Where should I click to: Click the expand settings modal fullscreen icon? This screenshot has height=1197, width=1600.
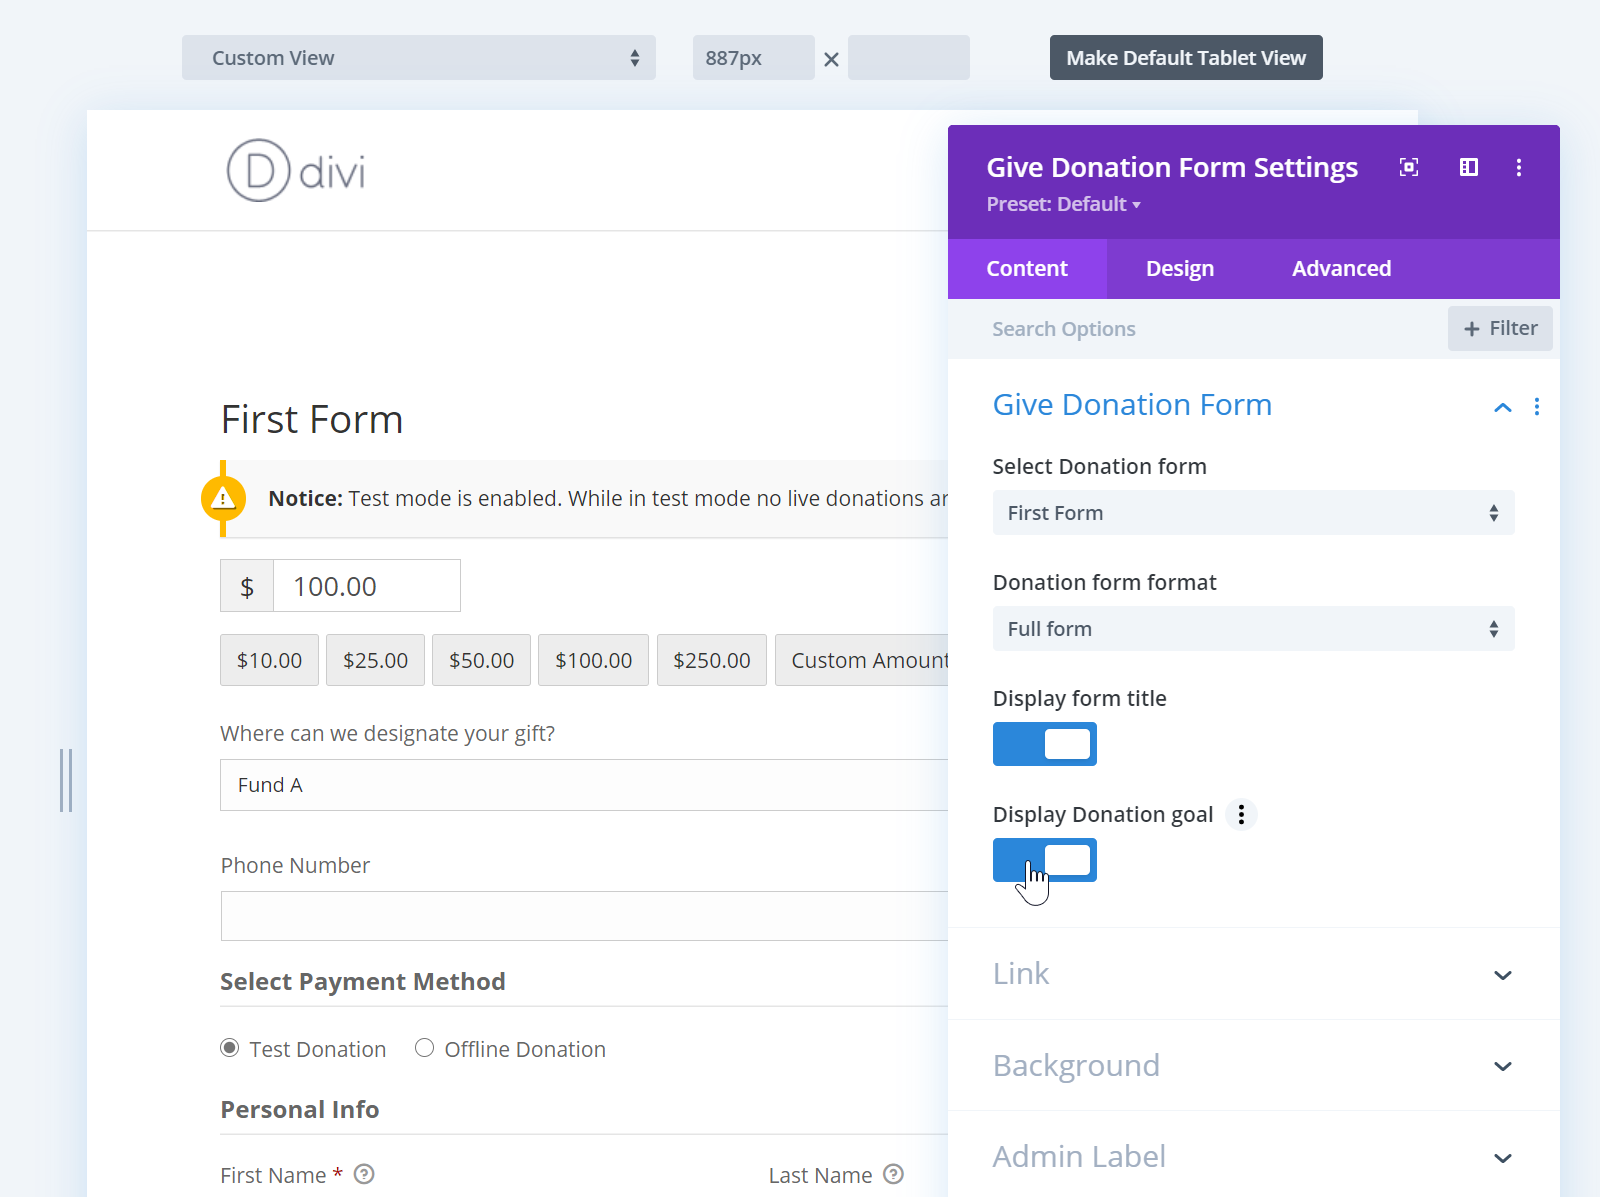point(1409,167)
